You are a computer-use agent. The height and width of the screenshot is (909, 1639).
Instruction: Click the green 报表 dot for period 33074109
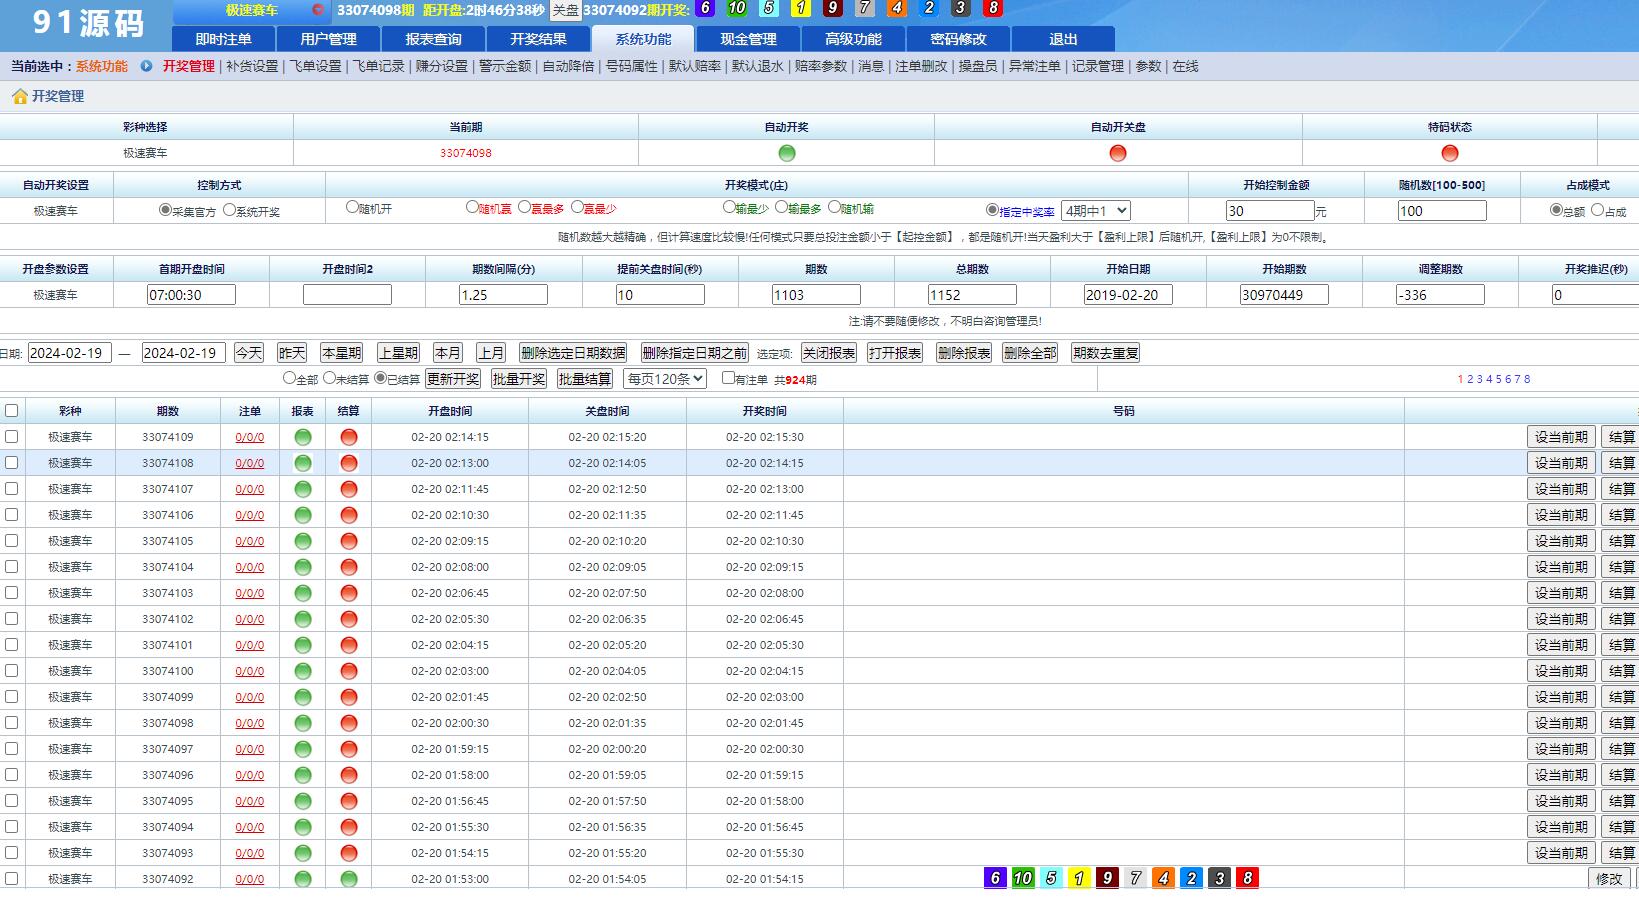pyautogui.click(x=302, y=437)
